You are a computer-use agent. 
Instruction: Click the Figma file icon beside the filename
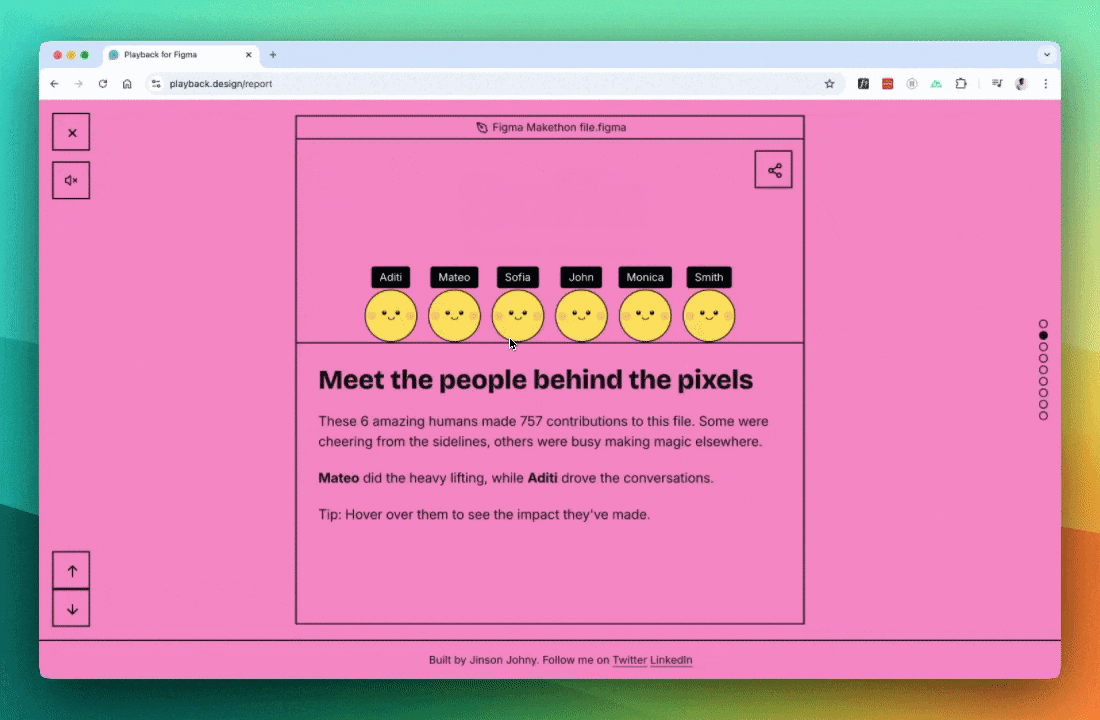tap(481, 127)
